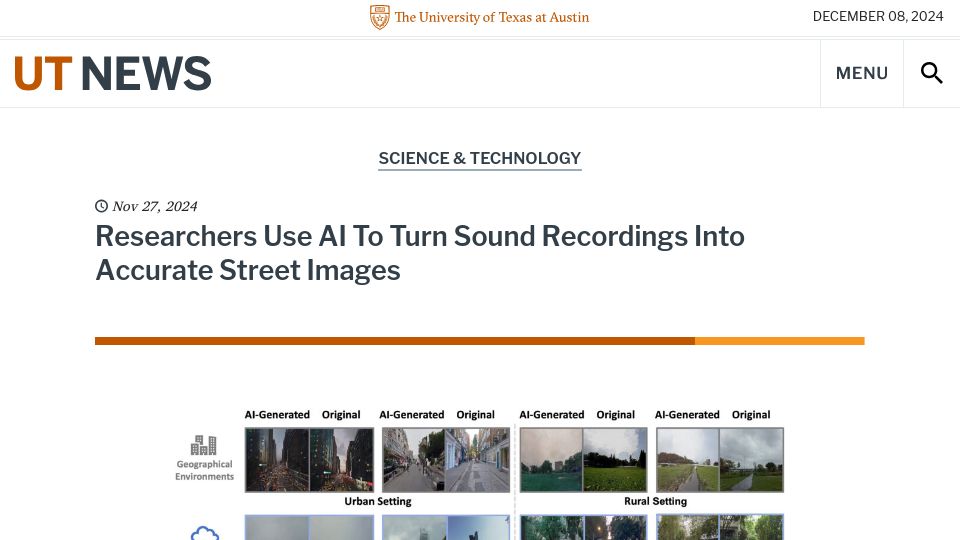Click the Urban Setting caption
The width and height of the screenshot is (960, 540).
click(378, 501)
